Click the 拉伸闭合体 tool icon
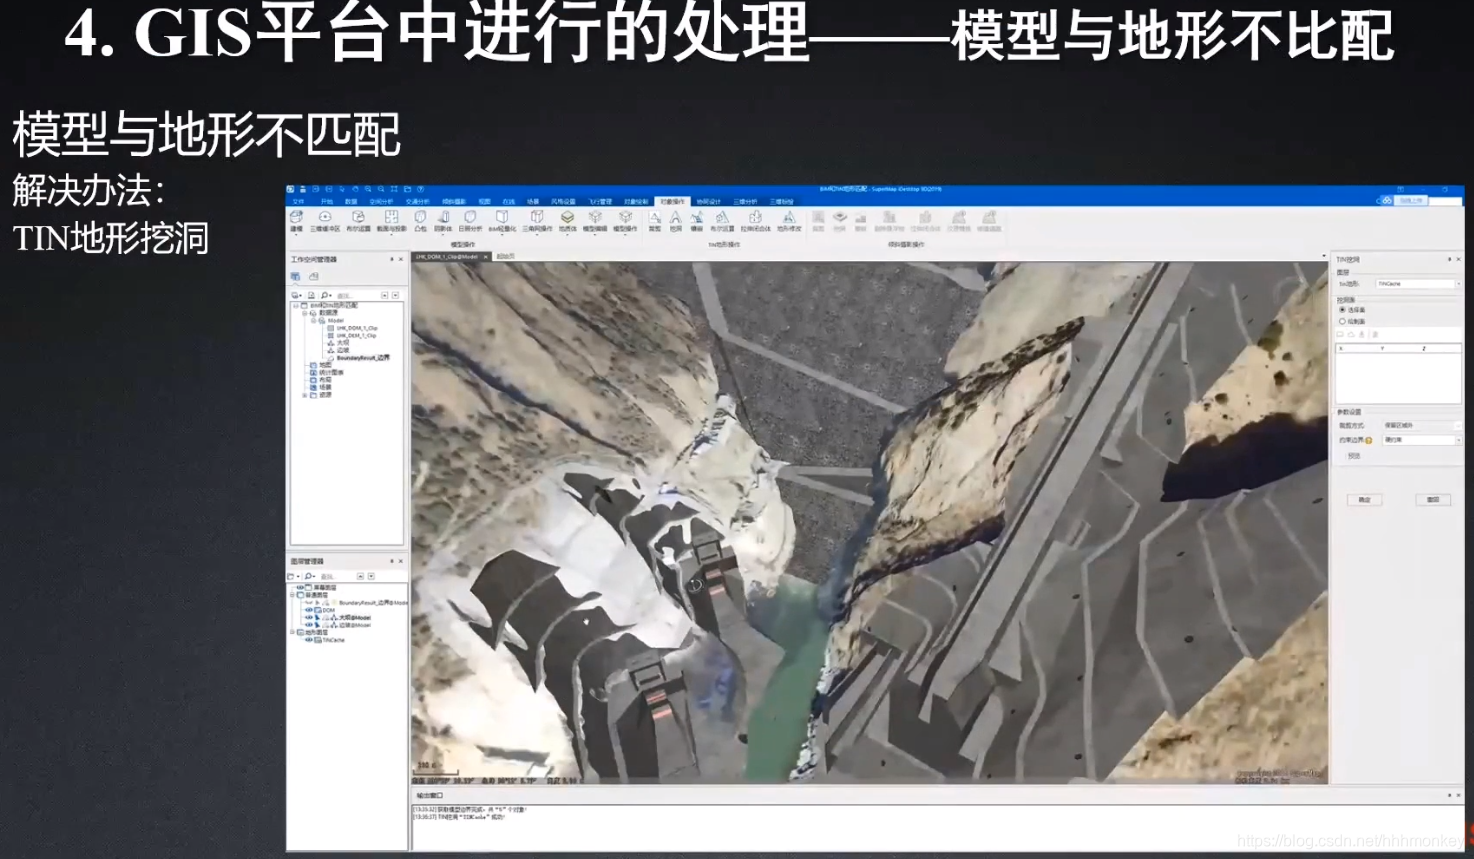Screen dimensions: 1474x859 coord(755,218)
